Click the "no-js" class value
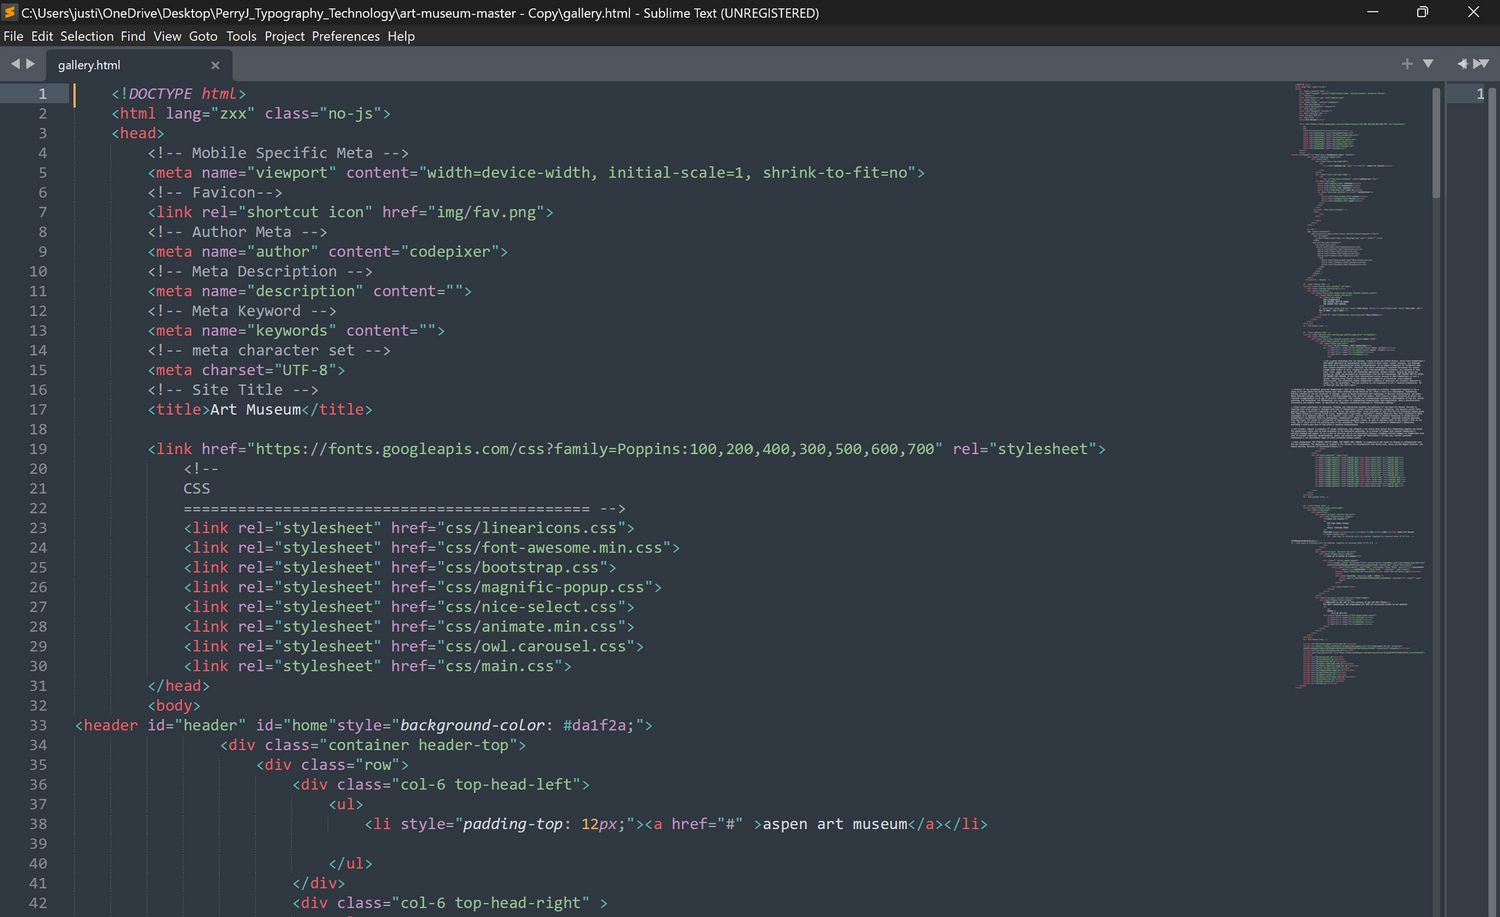 pyautogui.click(x=351, y=114)
